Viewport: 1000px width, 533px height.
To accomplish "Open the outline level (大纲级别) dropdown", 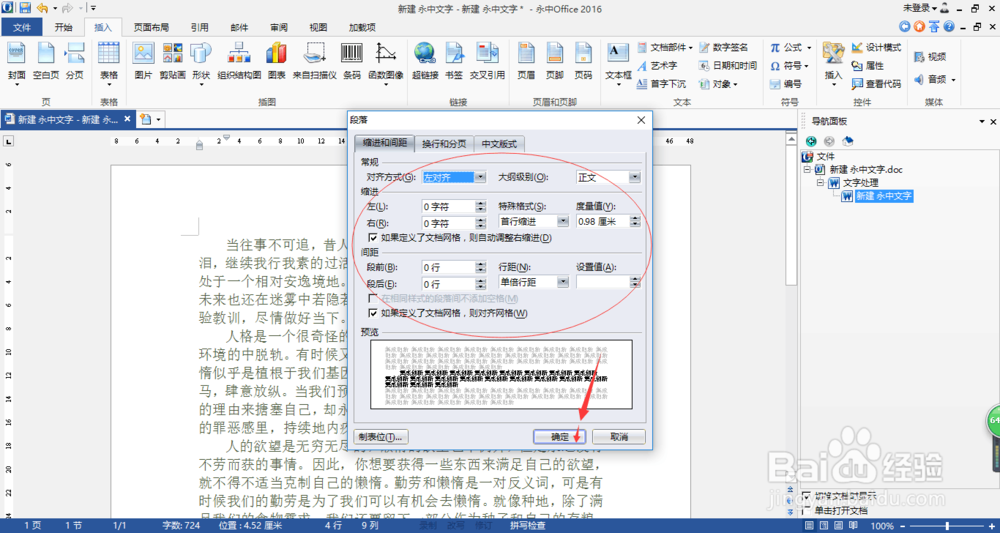I will click(635, 177).
